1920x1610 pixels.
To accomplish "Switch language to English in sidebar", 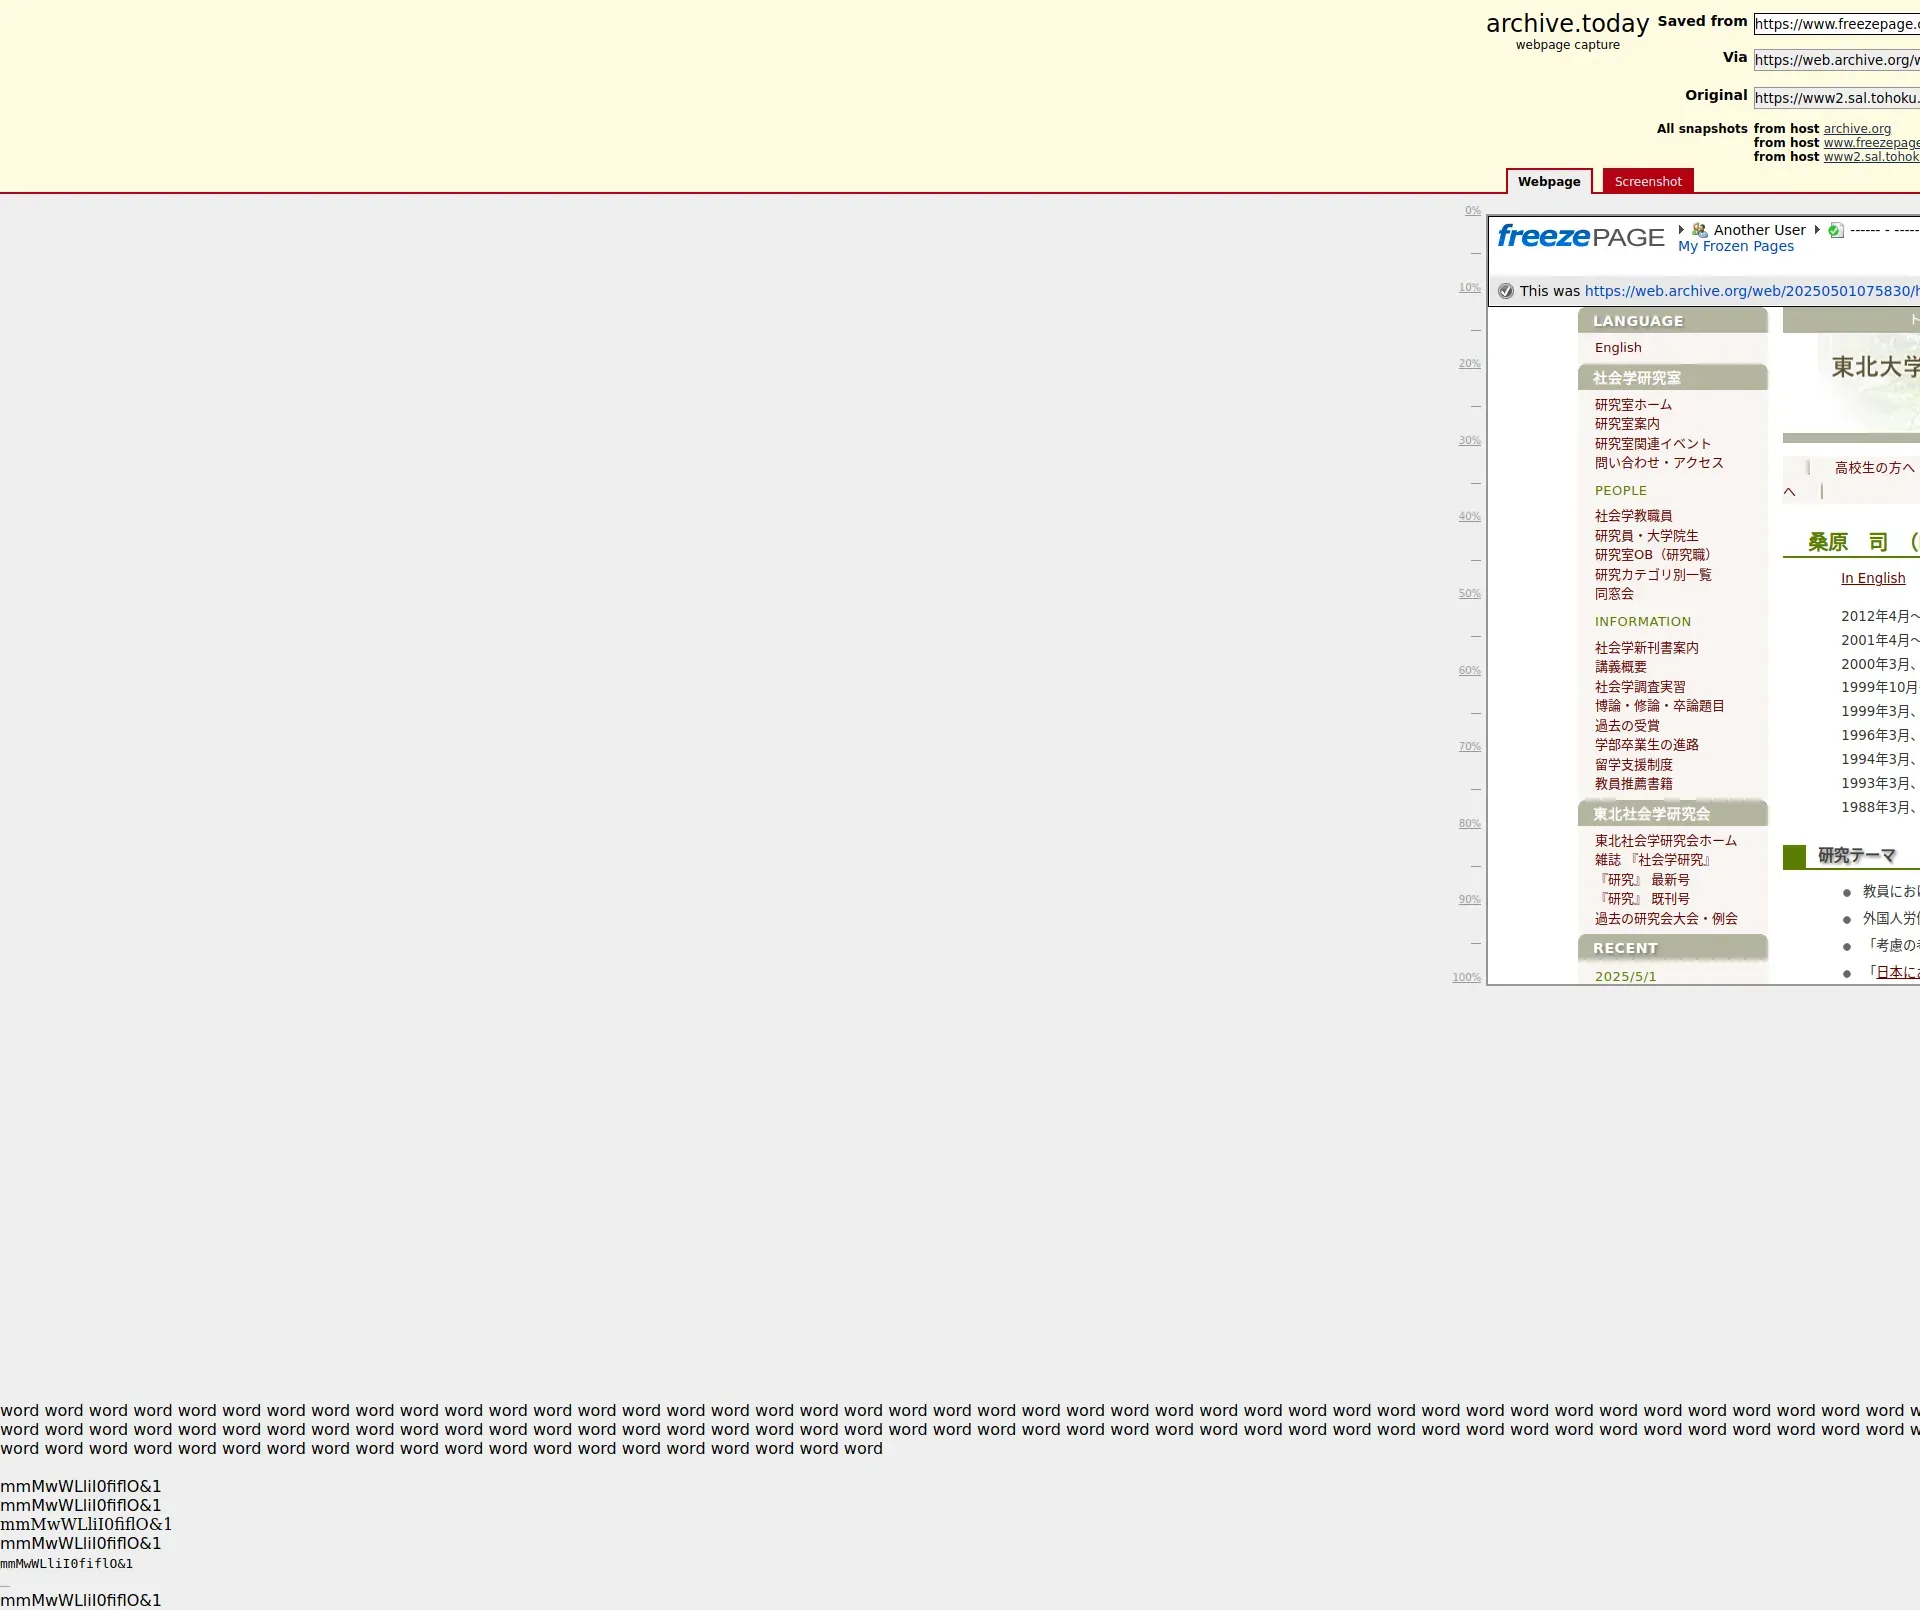I will click(x=1617, y=348).
